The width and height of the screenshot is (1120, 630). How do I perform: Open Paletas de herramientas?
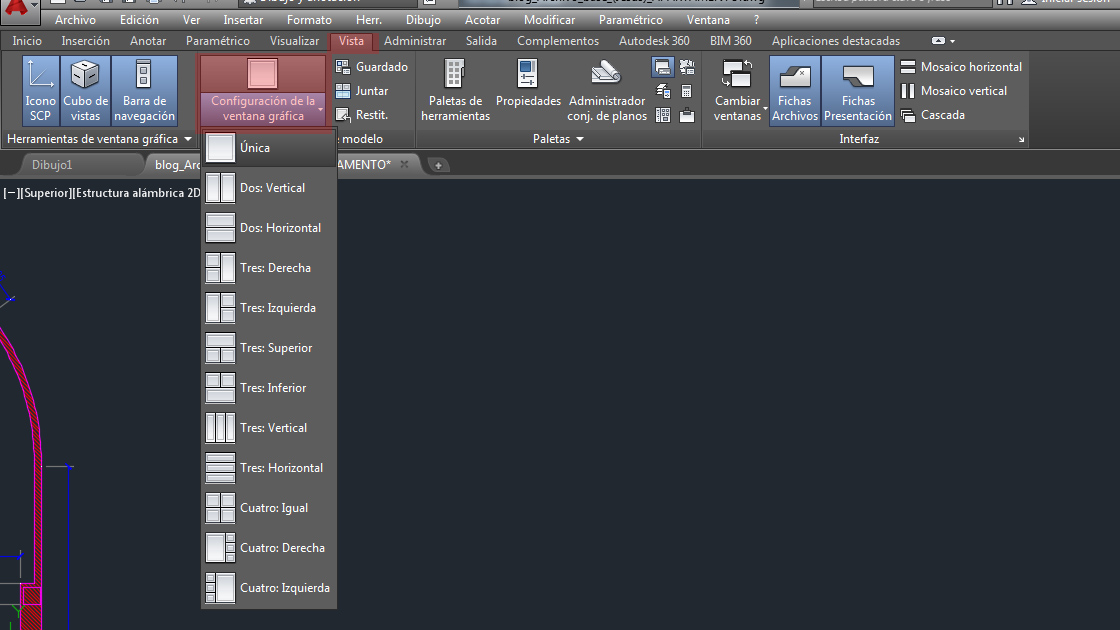455,91
